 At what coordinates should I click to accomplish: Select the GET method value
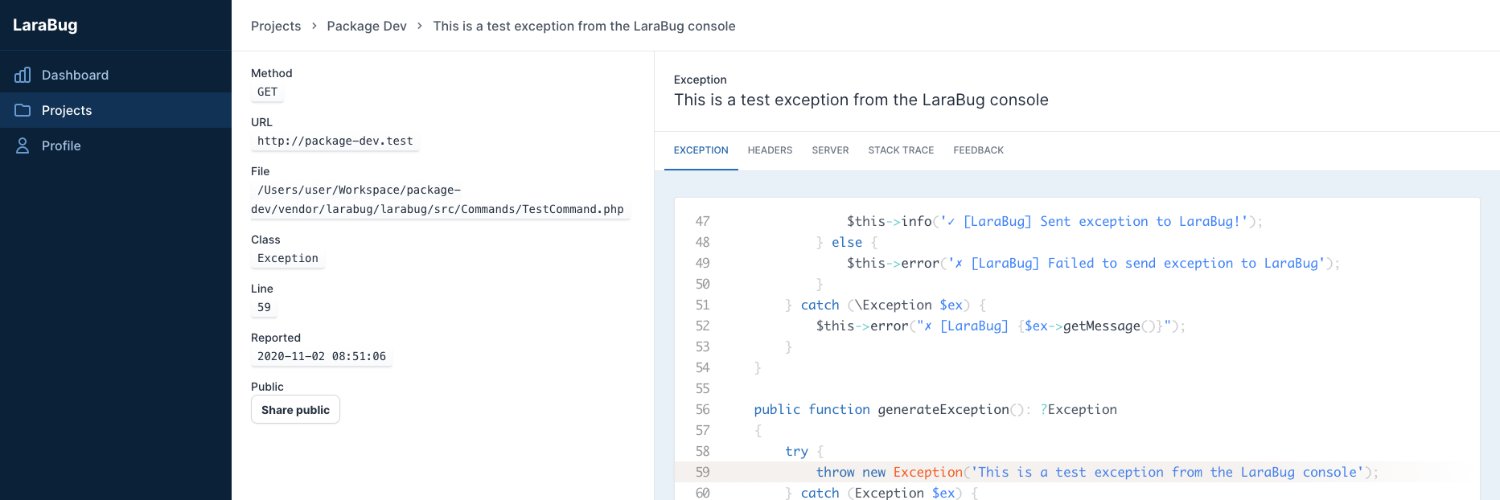point(267,92)
